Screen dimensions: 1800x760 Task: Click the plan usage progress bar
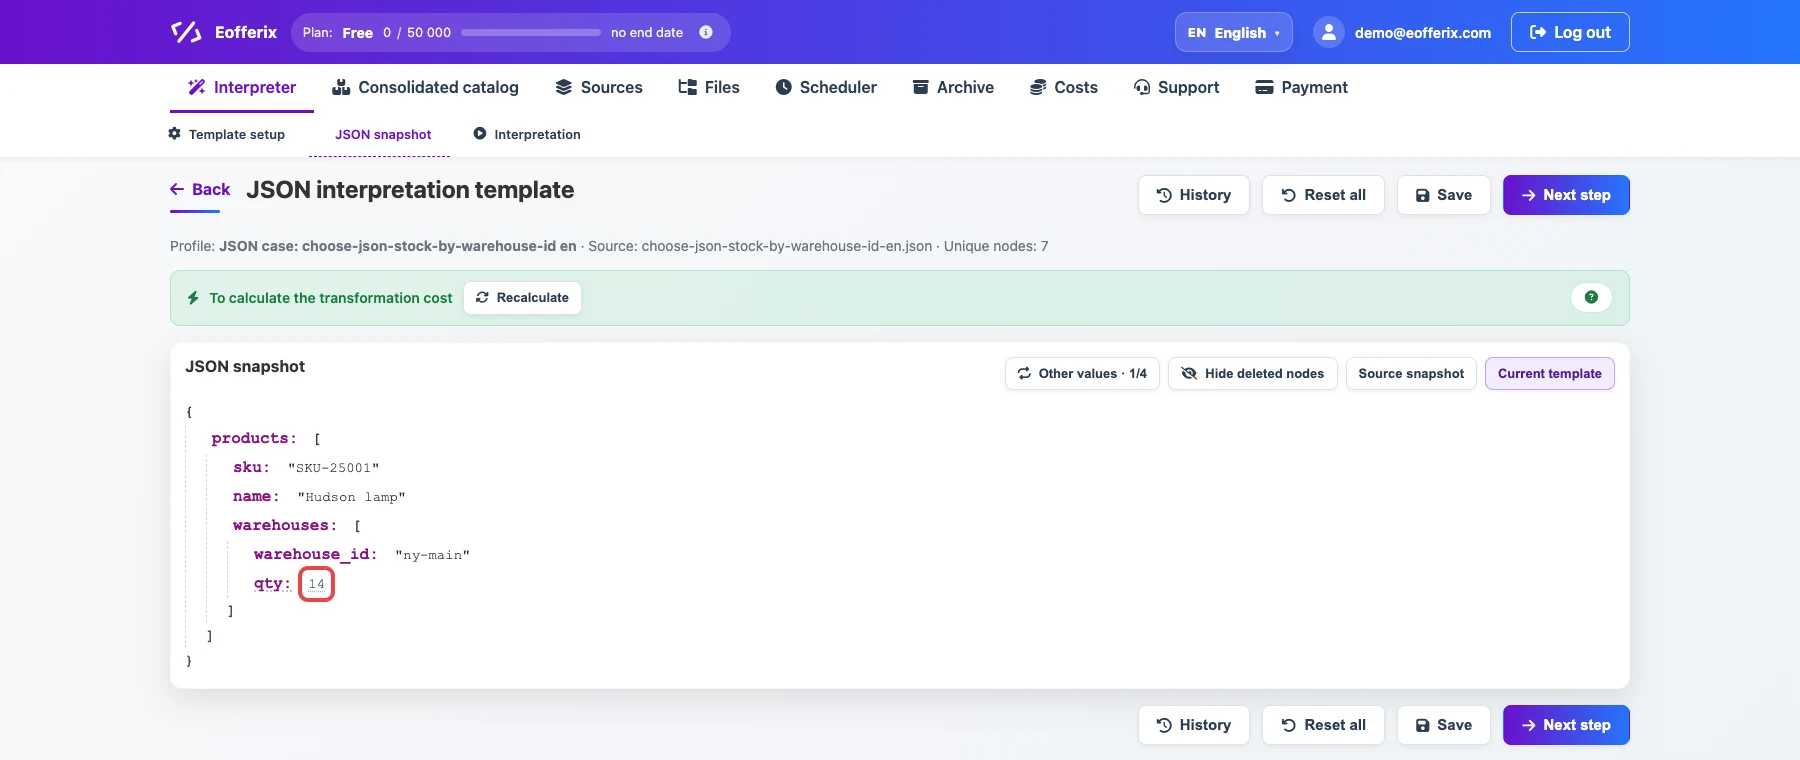point(531,32)
